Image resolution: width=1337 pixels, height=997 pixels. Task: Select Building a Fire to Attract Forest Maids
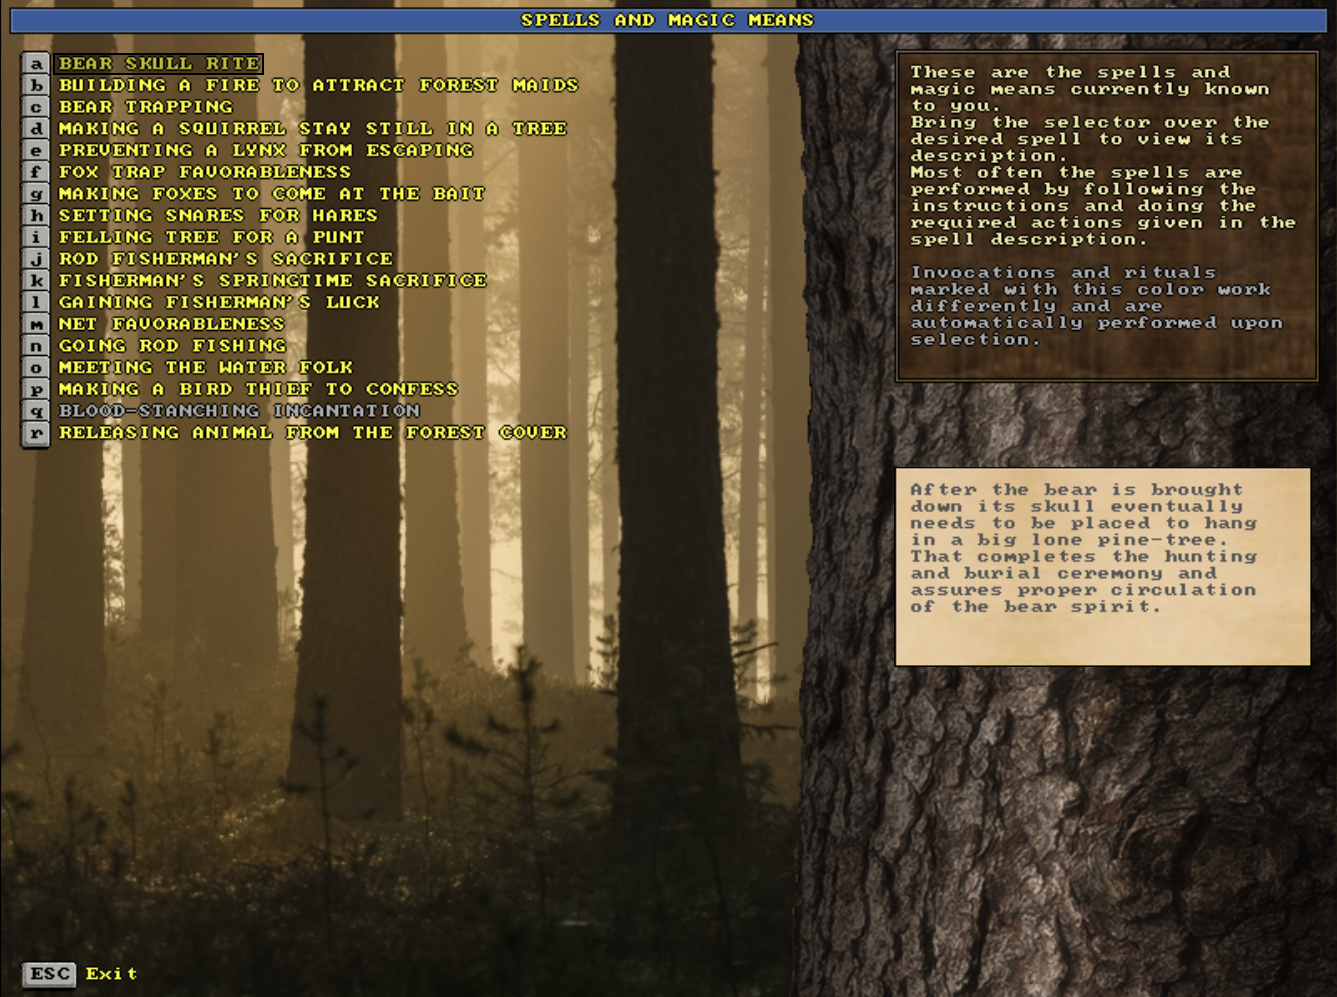click(x=318, y=86)
